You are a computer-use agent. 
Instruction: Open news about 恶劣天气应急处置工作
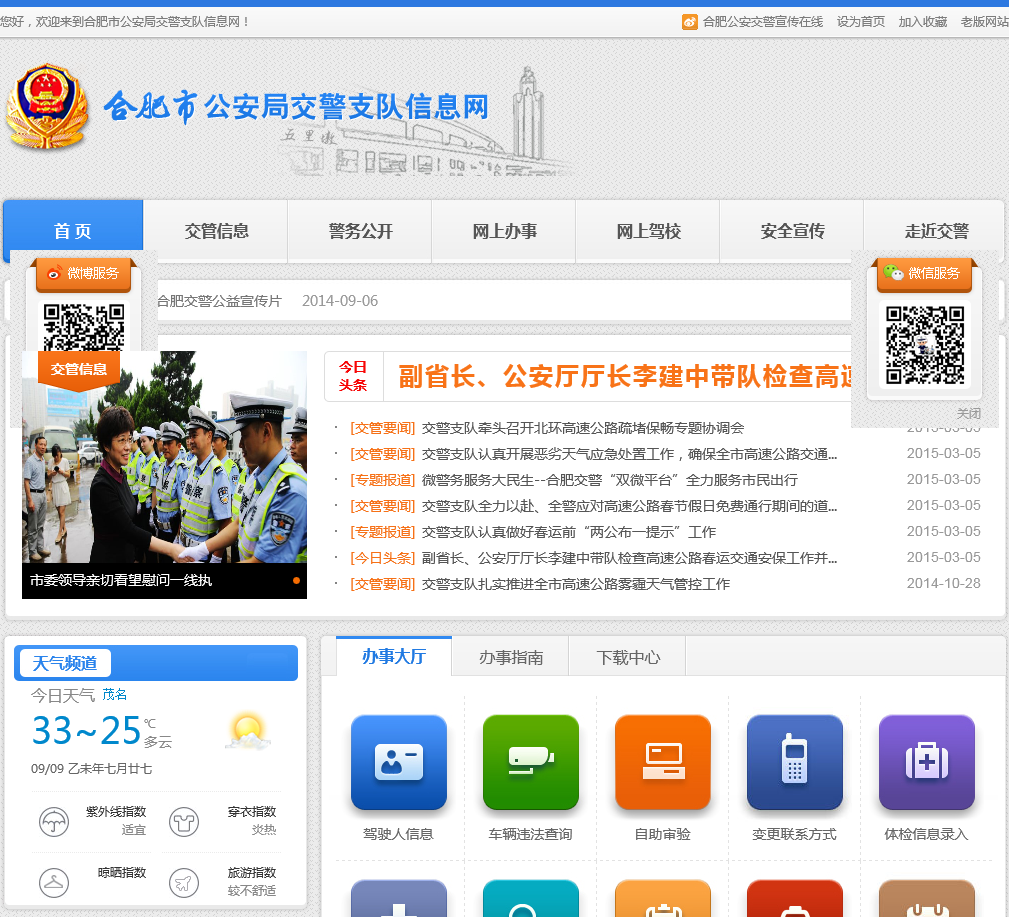point(629,454)
